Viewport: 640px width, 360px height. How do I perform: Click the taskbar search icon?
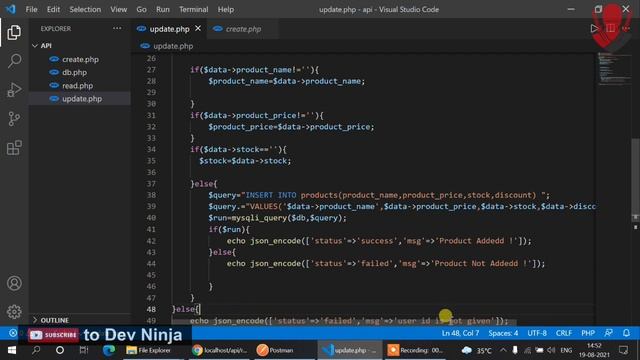pos(36,350)
